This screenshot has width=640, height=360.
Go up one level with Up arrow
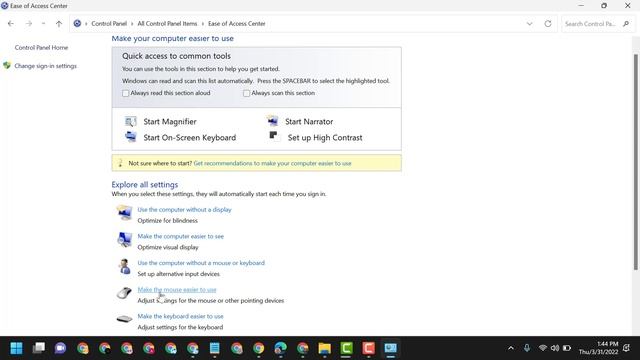59,24
